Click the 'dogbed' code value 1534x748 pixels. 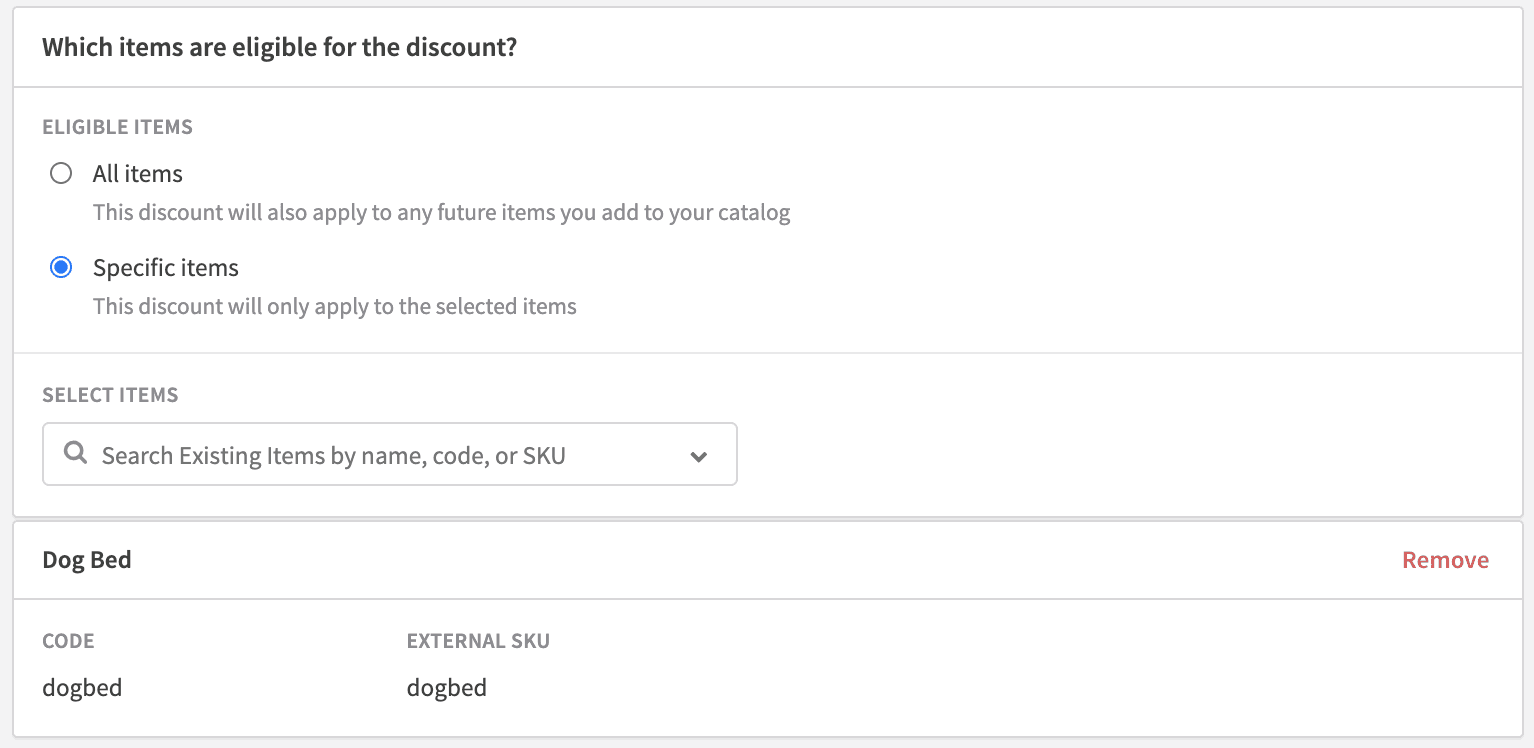coord(81,687)
